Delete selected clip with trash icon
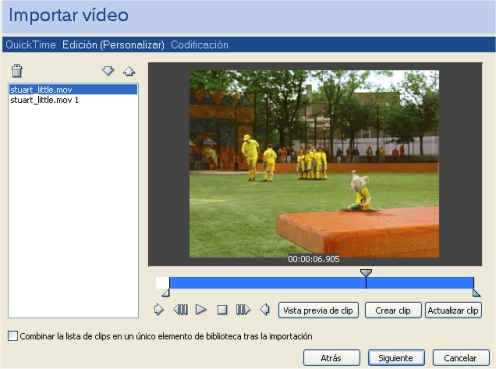The image size is (496, 369). click(x=17, y=71)
